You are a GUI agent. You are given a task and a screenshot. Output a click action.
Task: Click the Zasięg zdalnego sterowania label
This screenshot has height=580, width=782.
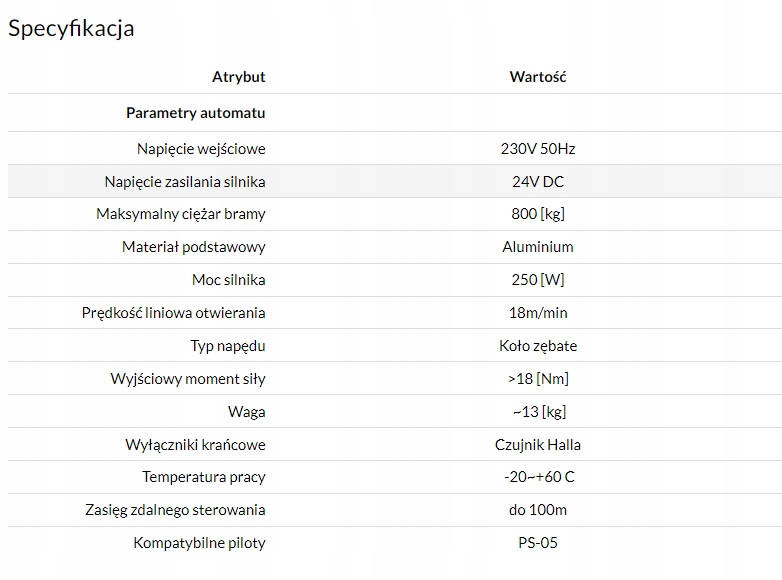pyautogui.click(x=175, y=510)
